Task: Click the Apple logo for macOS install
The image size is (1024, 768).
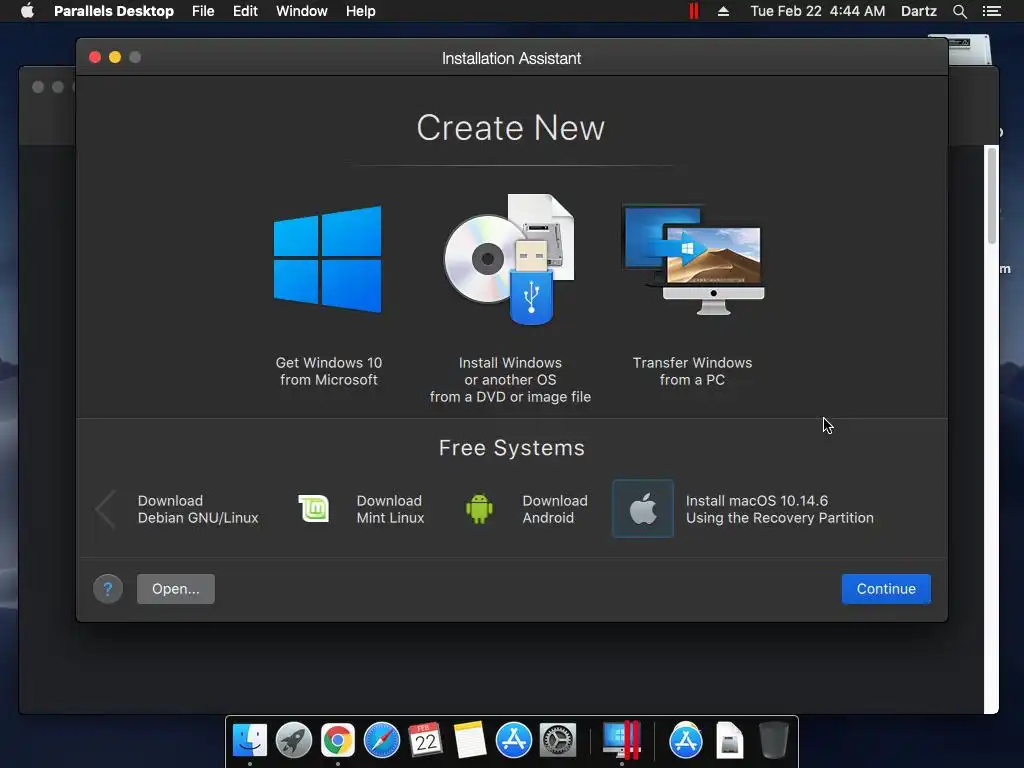Action: (643, 509)
